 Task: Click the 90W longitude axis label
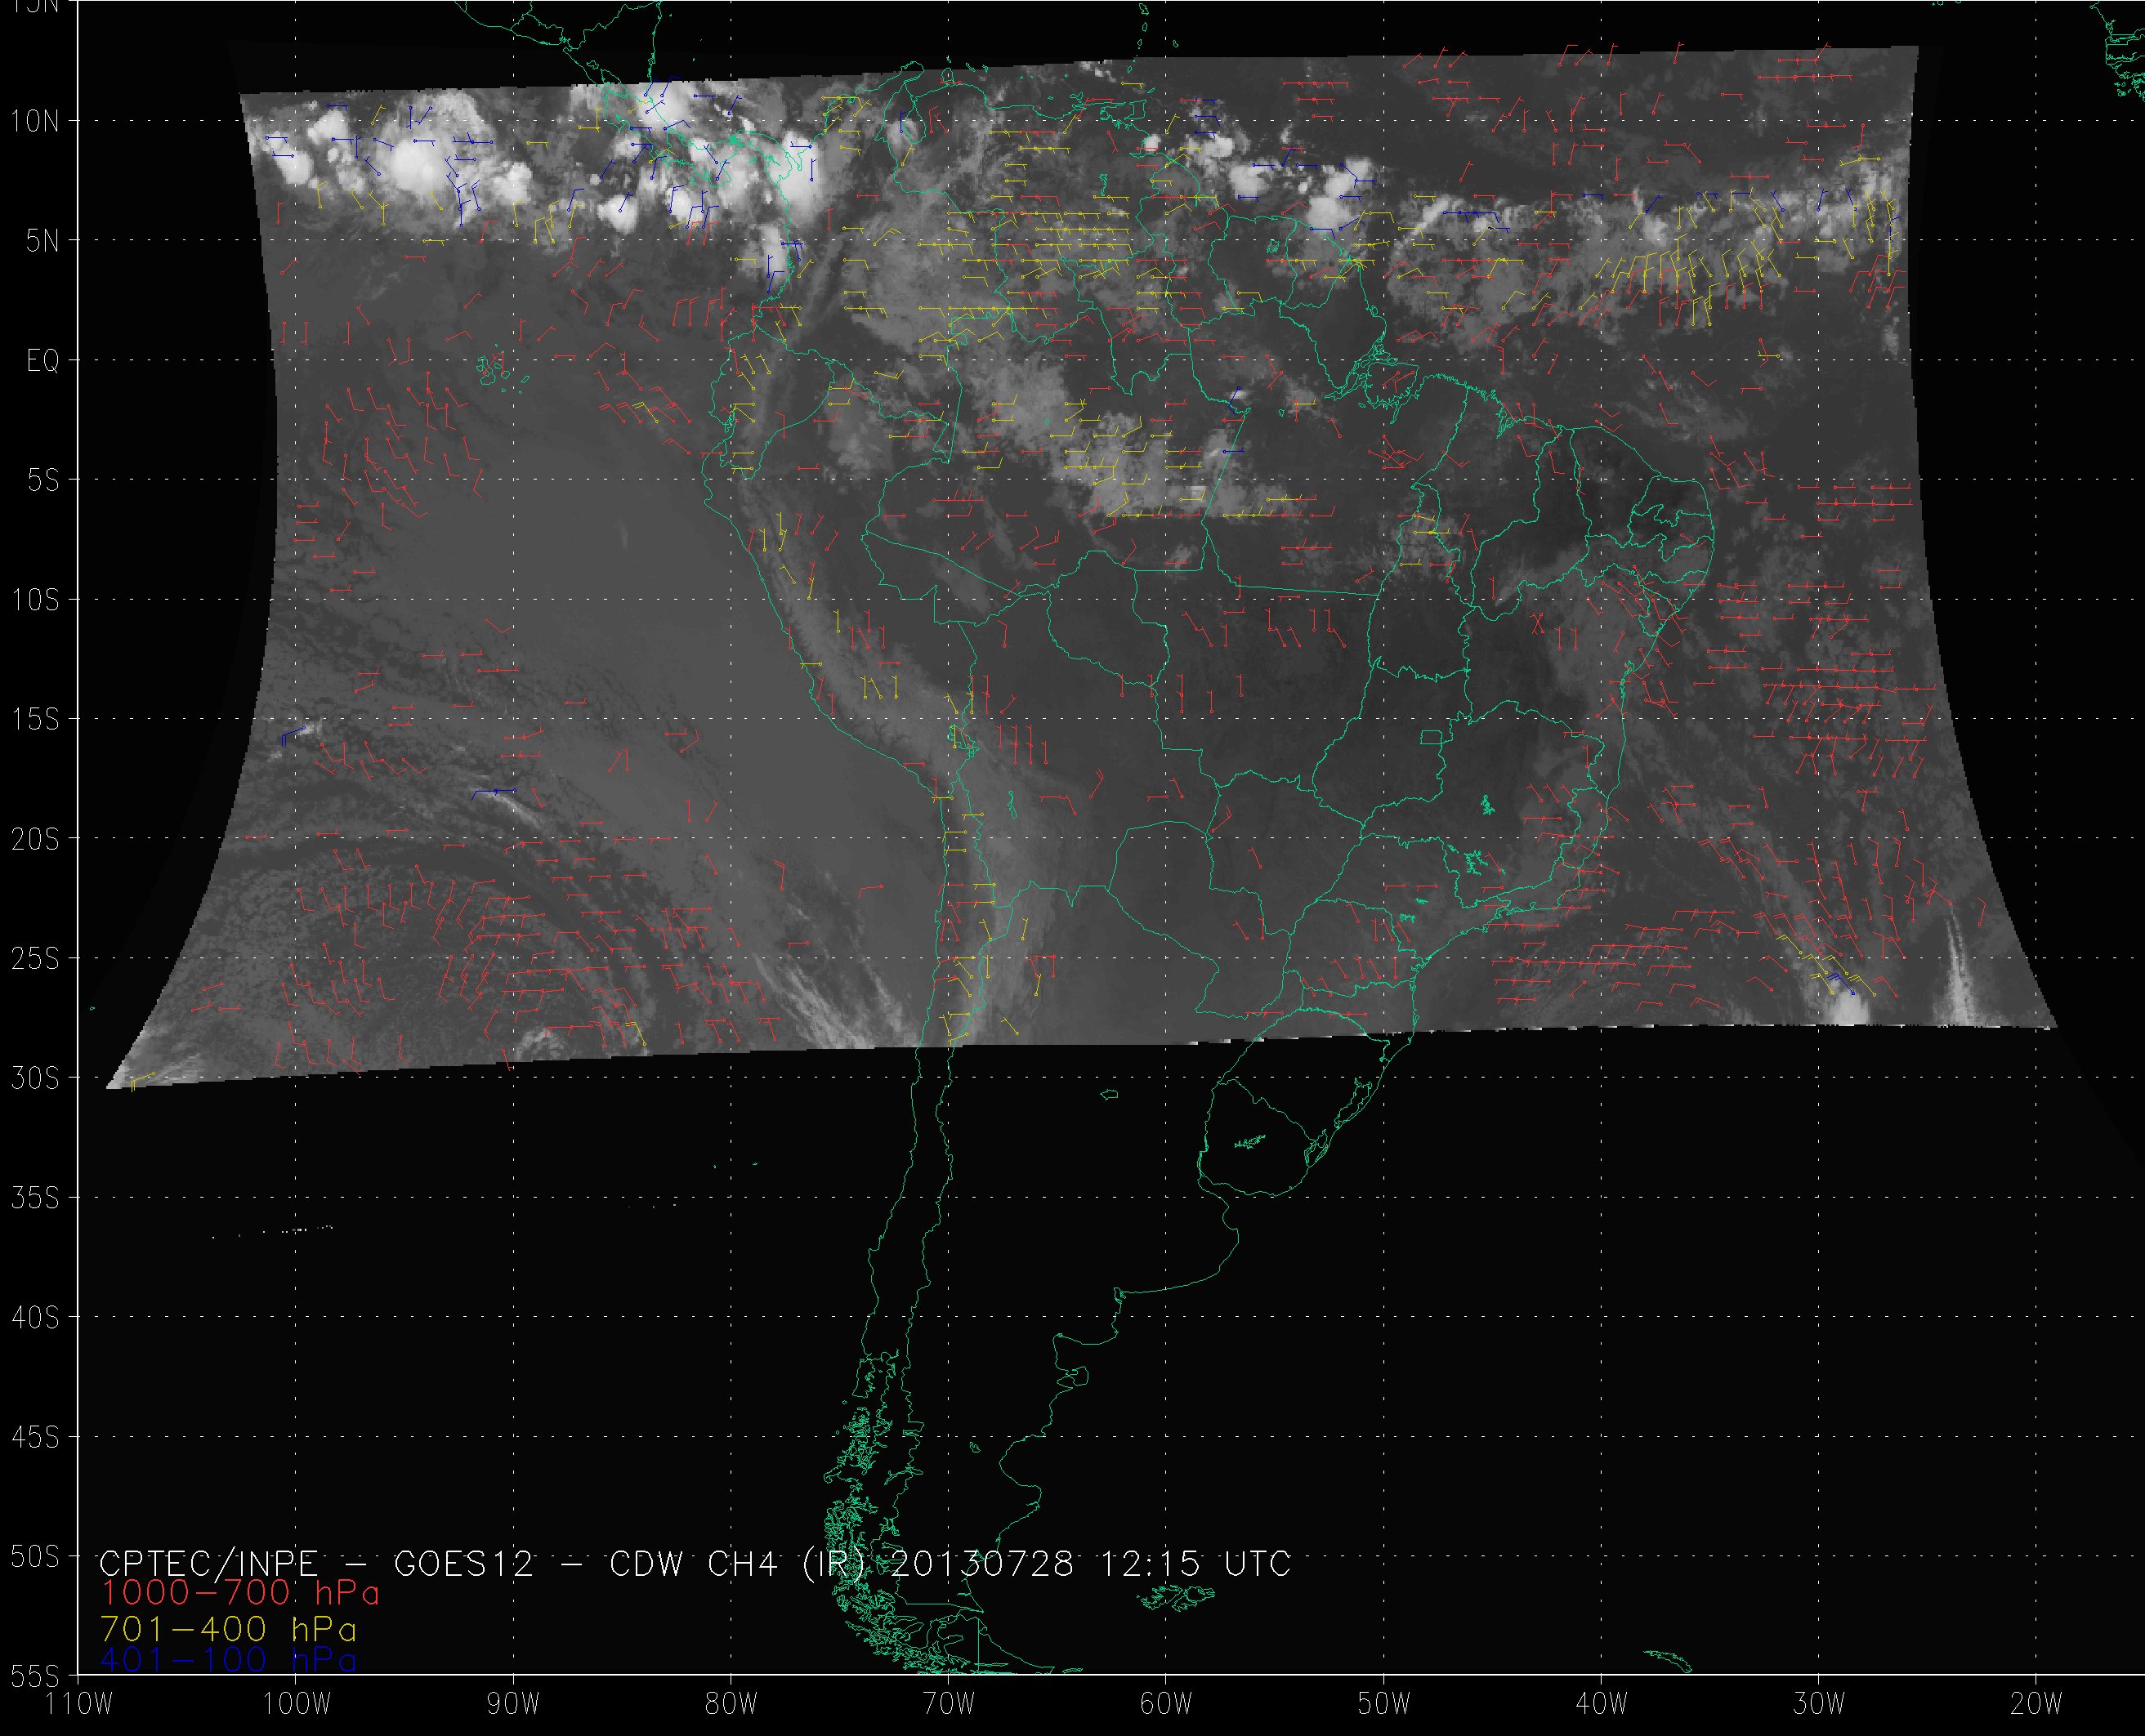(x=513, y=1704)
